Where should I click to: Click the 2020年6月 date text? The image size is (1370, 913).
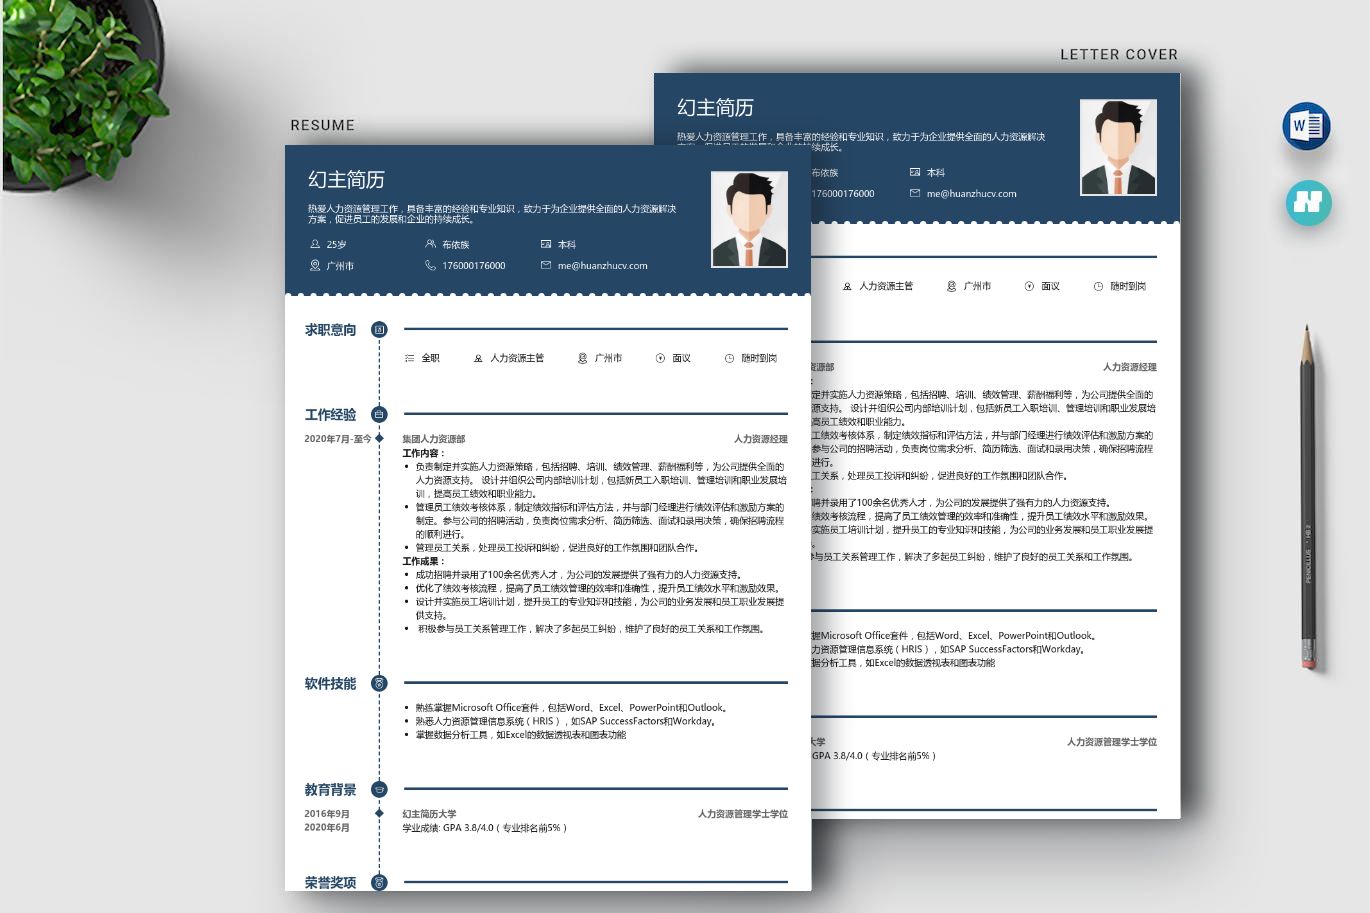pyautogui.click(x=327, y=827)
